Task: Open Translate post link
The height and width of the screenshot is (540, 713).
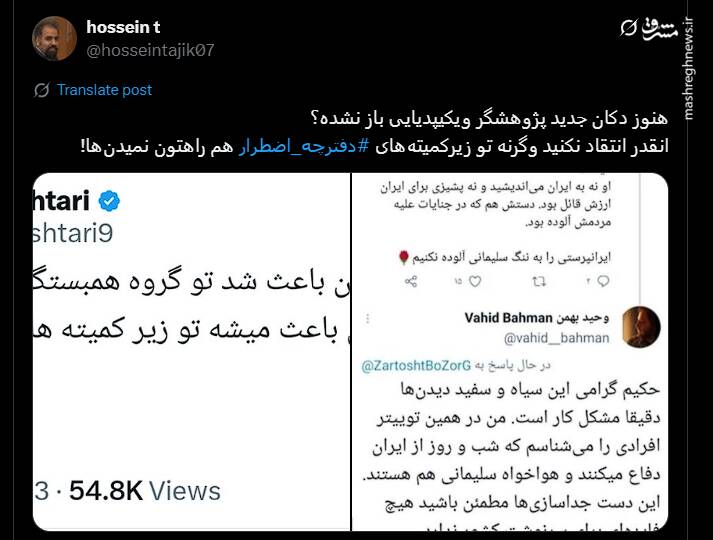Action: point(104,90)
